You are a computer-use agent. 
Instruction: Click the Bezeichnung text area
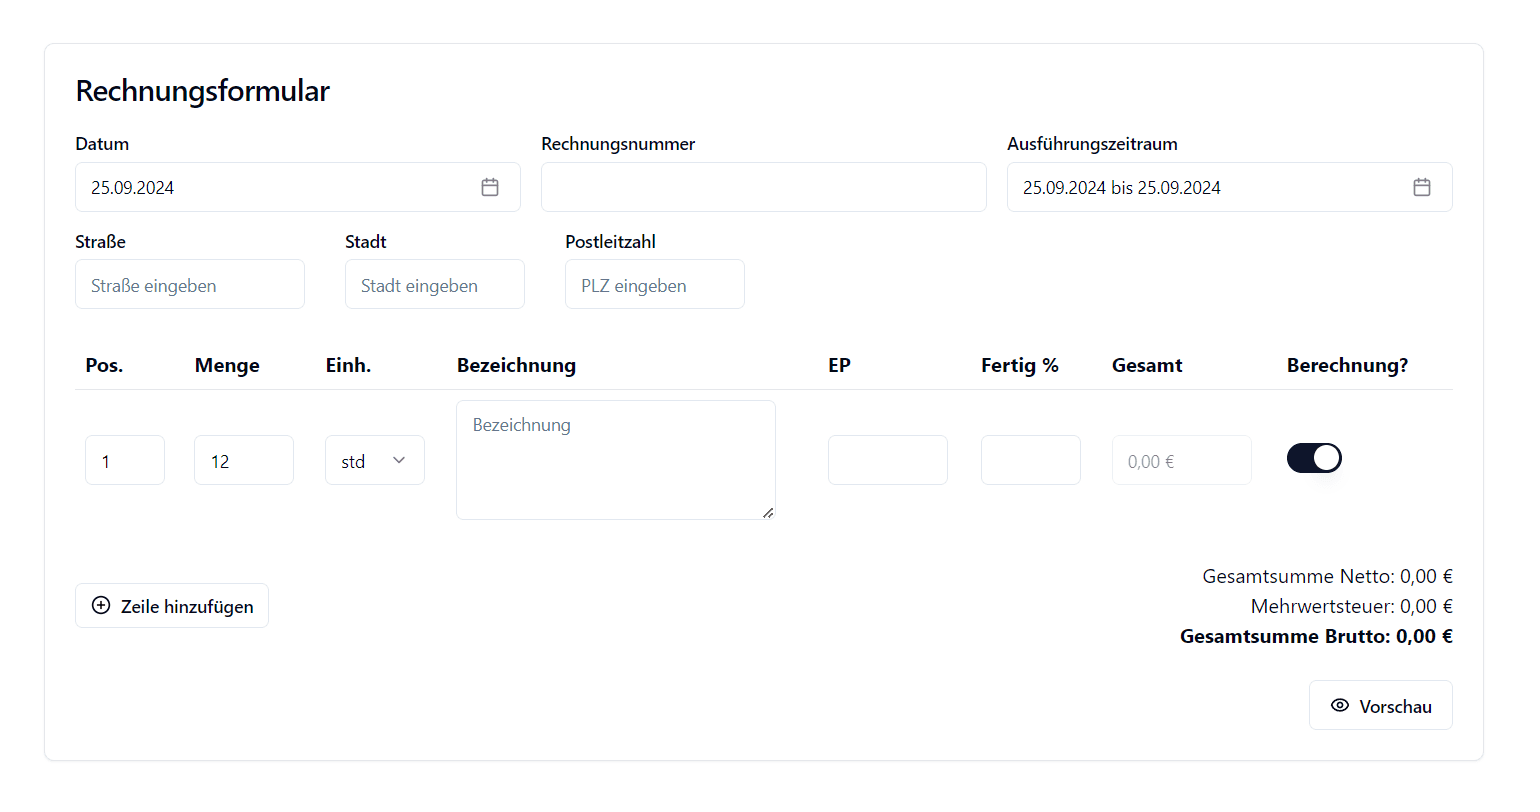coord(615,459)
